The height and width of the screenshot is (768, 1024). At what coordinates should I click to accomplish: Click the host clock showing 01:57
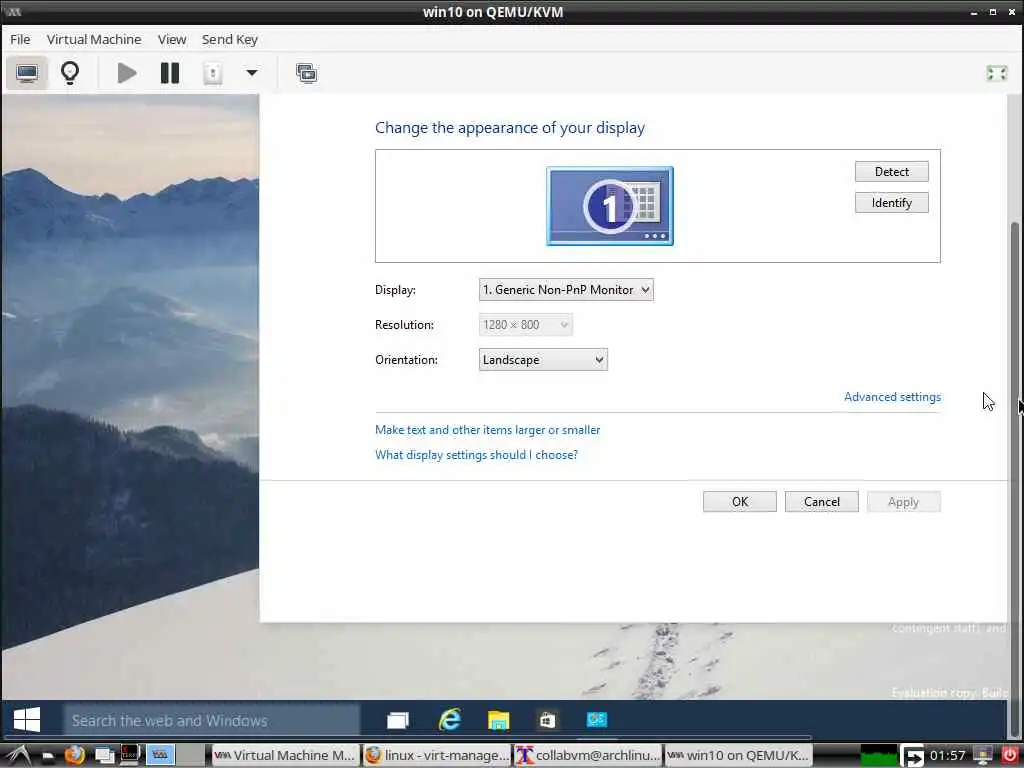(948, 756)
